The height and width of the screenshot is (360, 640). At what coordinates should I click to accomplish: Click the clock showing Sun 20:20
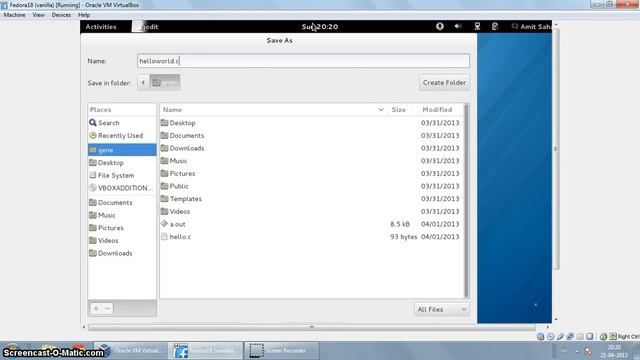[320, 27]
